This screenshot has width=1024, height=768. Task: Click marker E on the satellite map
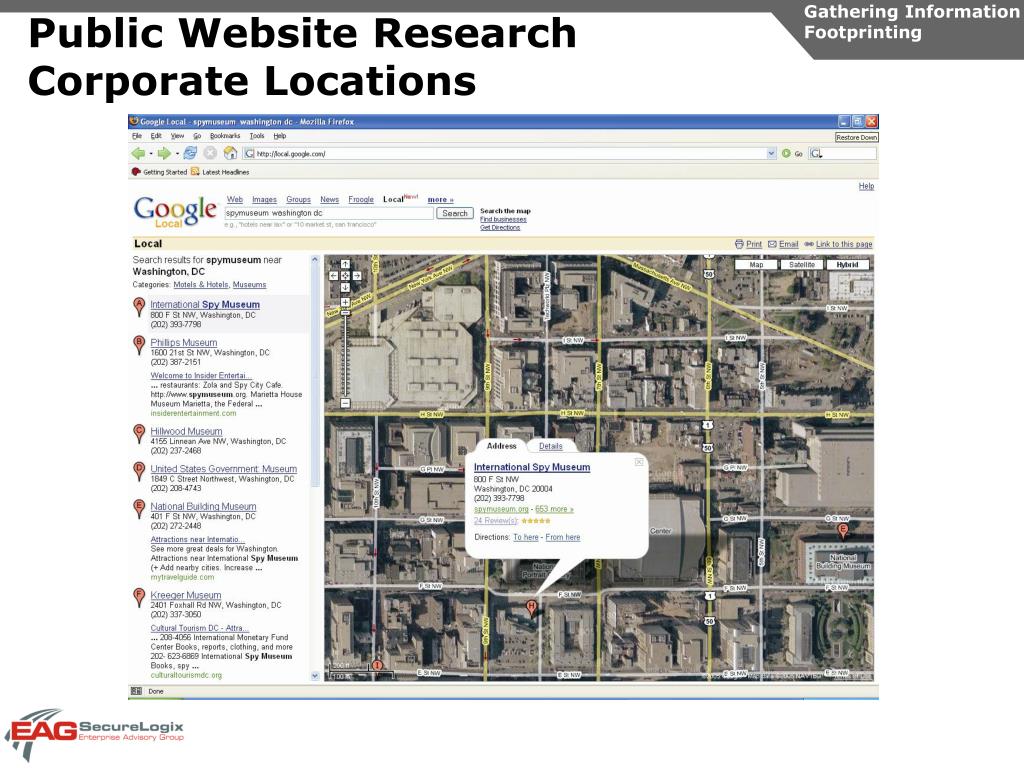pyautogui.click(x=843, y=530)
